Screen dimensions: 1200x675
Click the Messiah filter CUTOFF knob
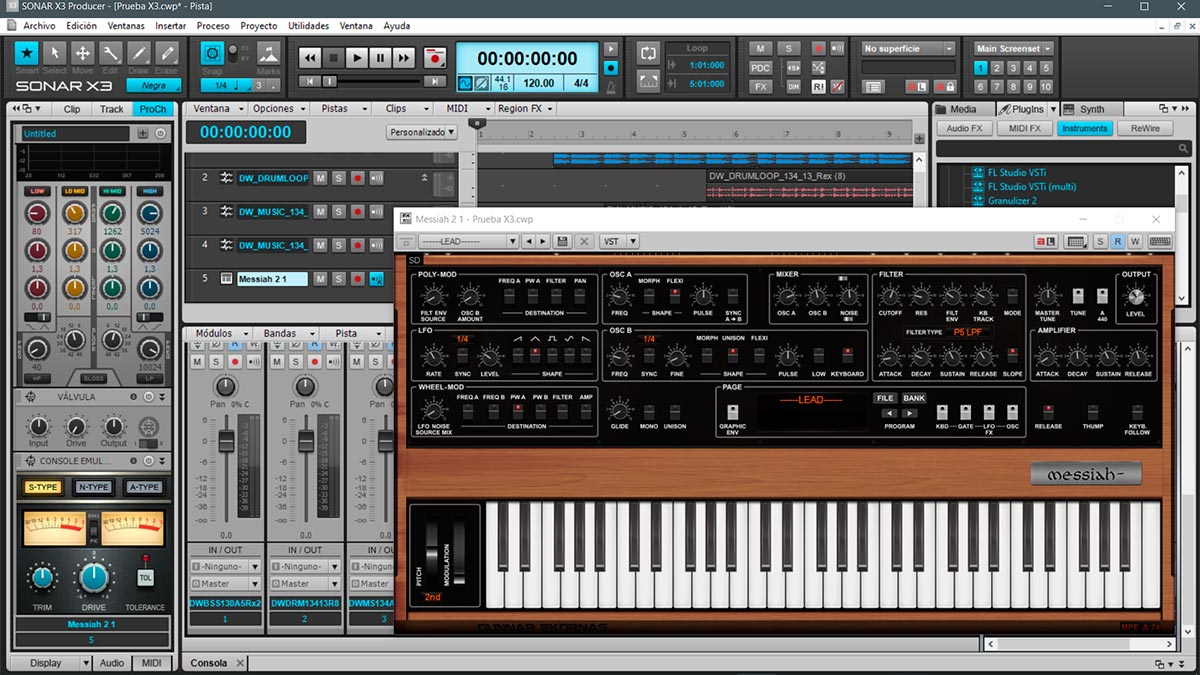coord(890,296)
